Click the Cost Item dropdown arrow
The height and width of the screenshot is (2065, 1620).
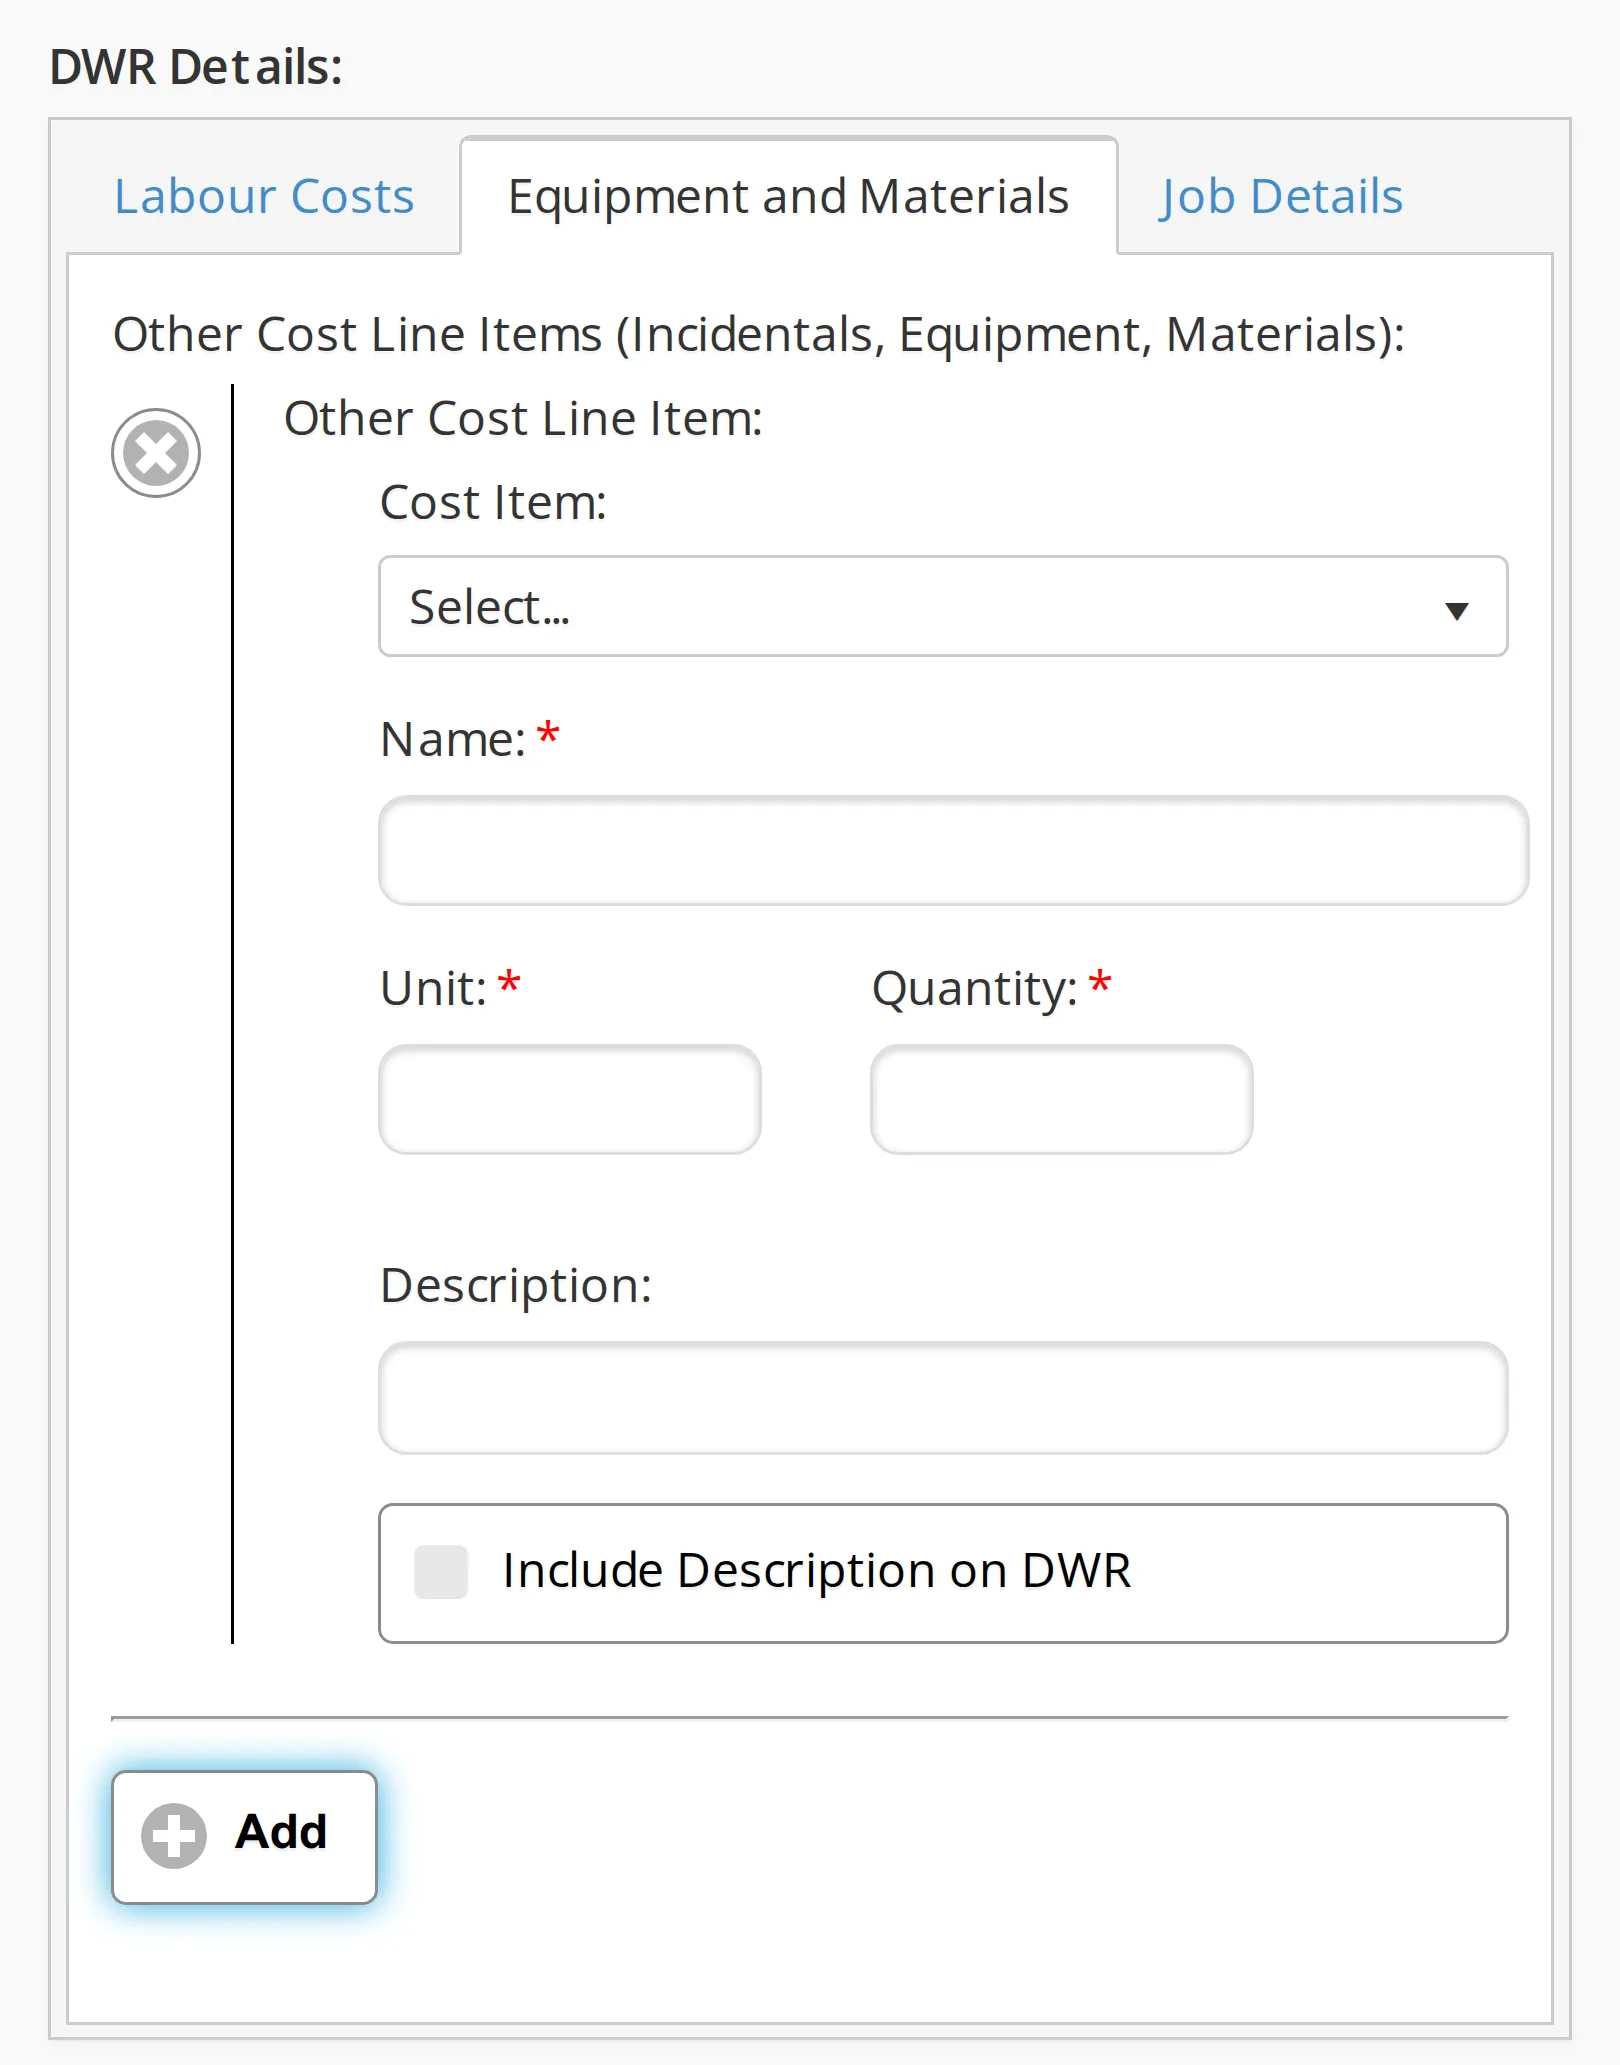(x=1457, y=611)
